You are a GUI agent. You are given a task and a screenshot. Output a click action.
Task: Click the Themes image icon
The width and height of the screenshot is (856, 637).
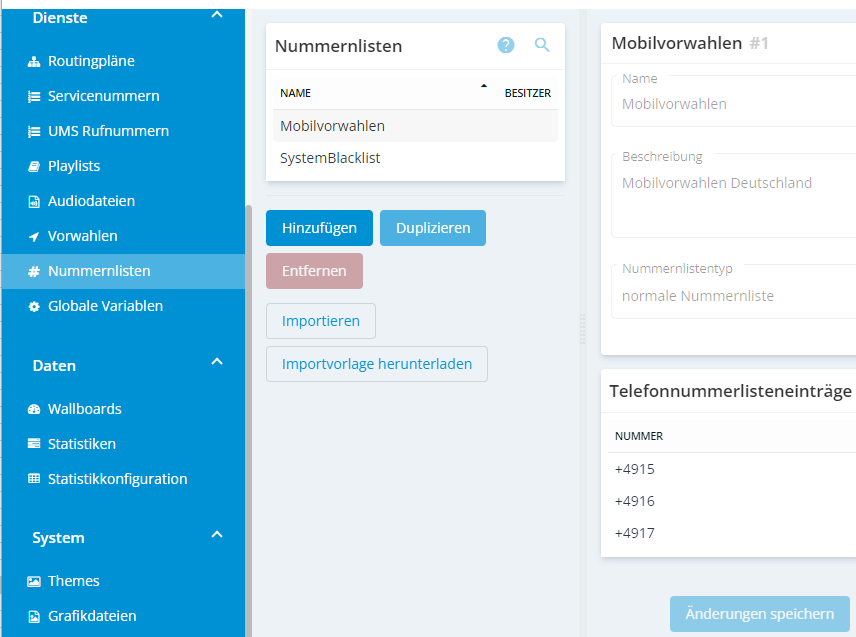pos(34,581)
